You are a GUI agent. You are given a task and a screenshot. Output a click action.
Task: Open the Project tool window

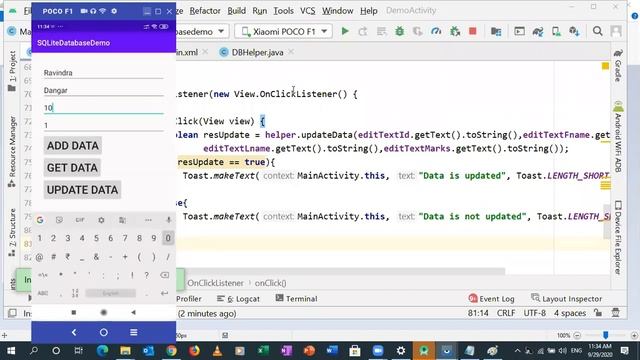(12, 71)
